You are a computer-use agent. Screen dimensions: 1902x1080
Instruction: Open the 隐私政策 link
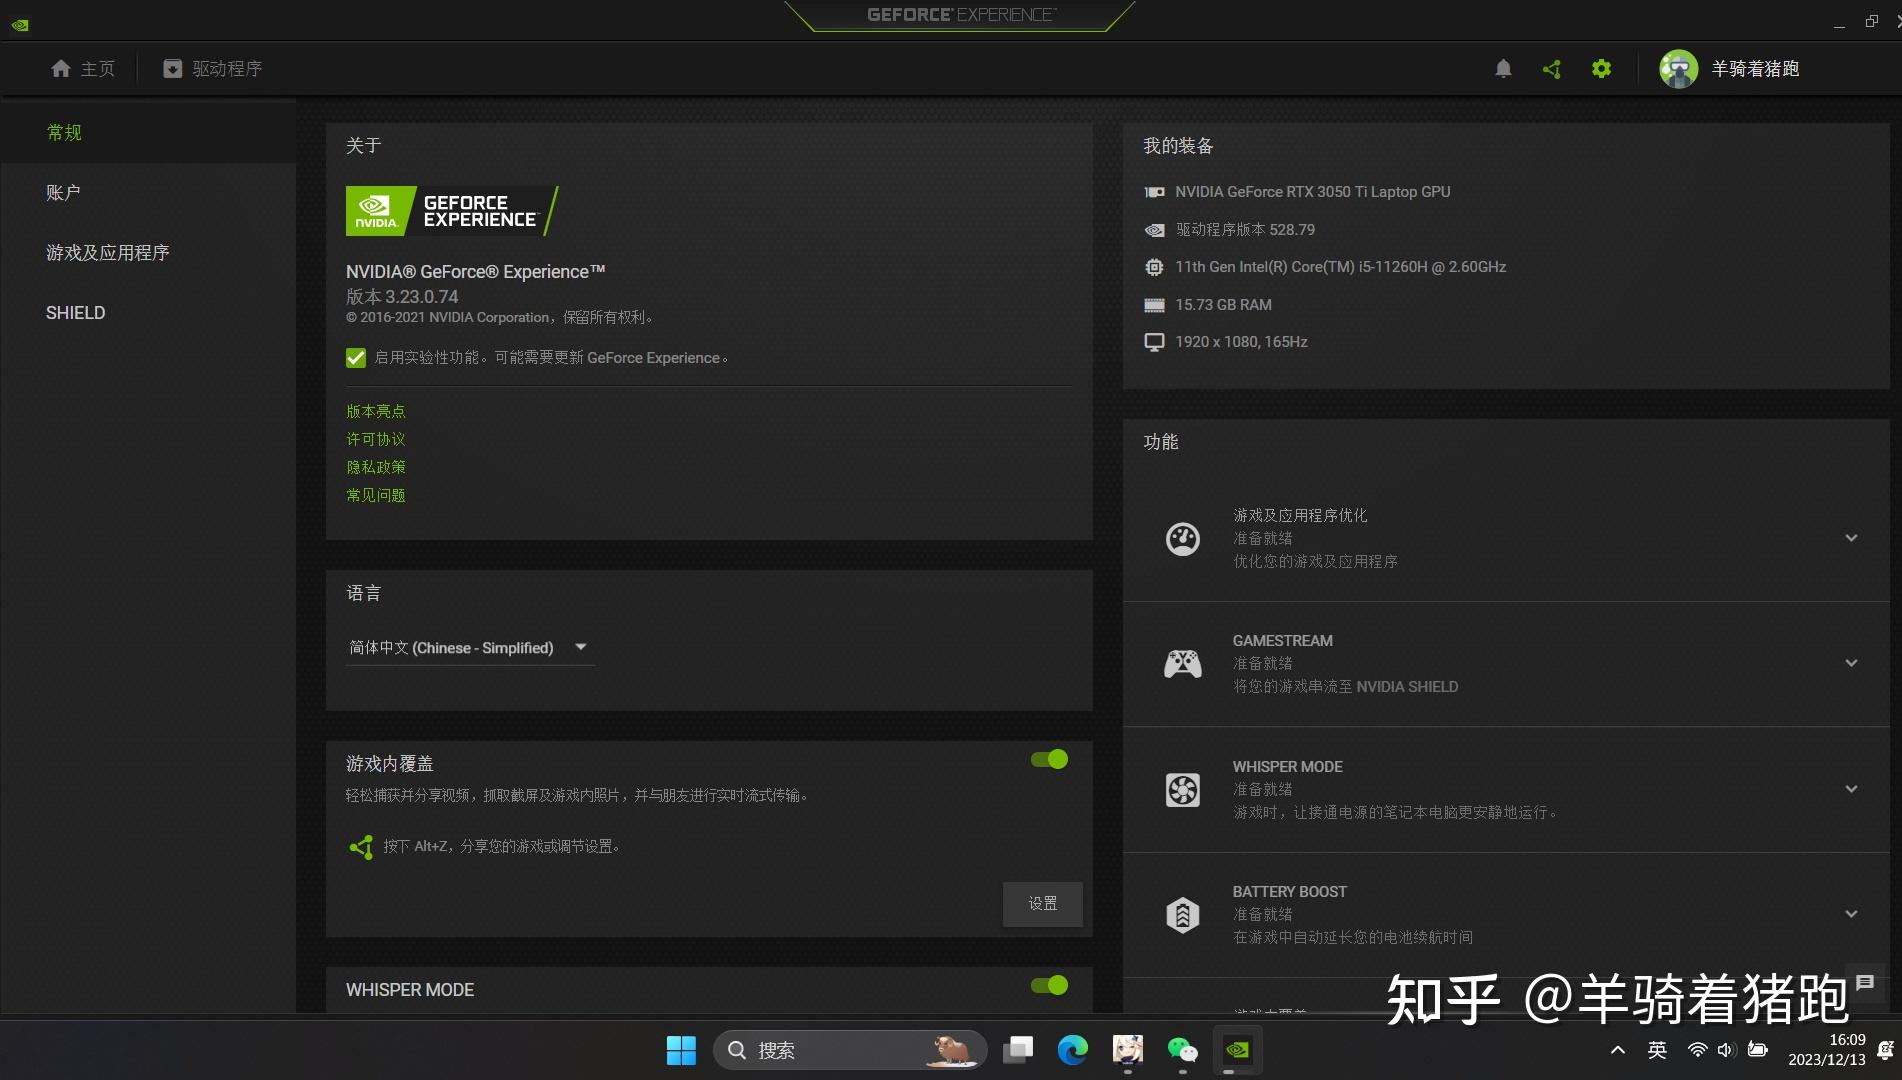point(376,468)
